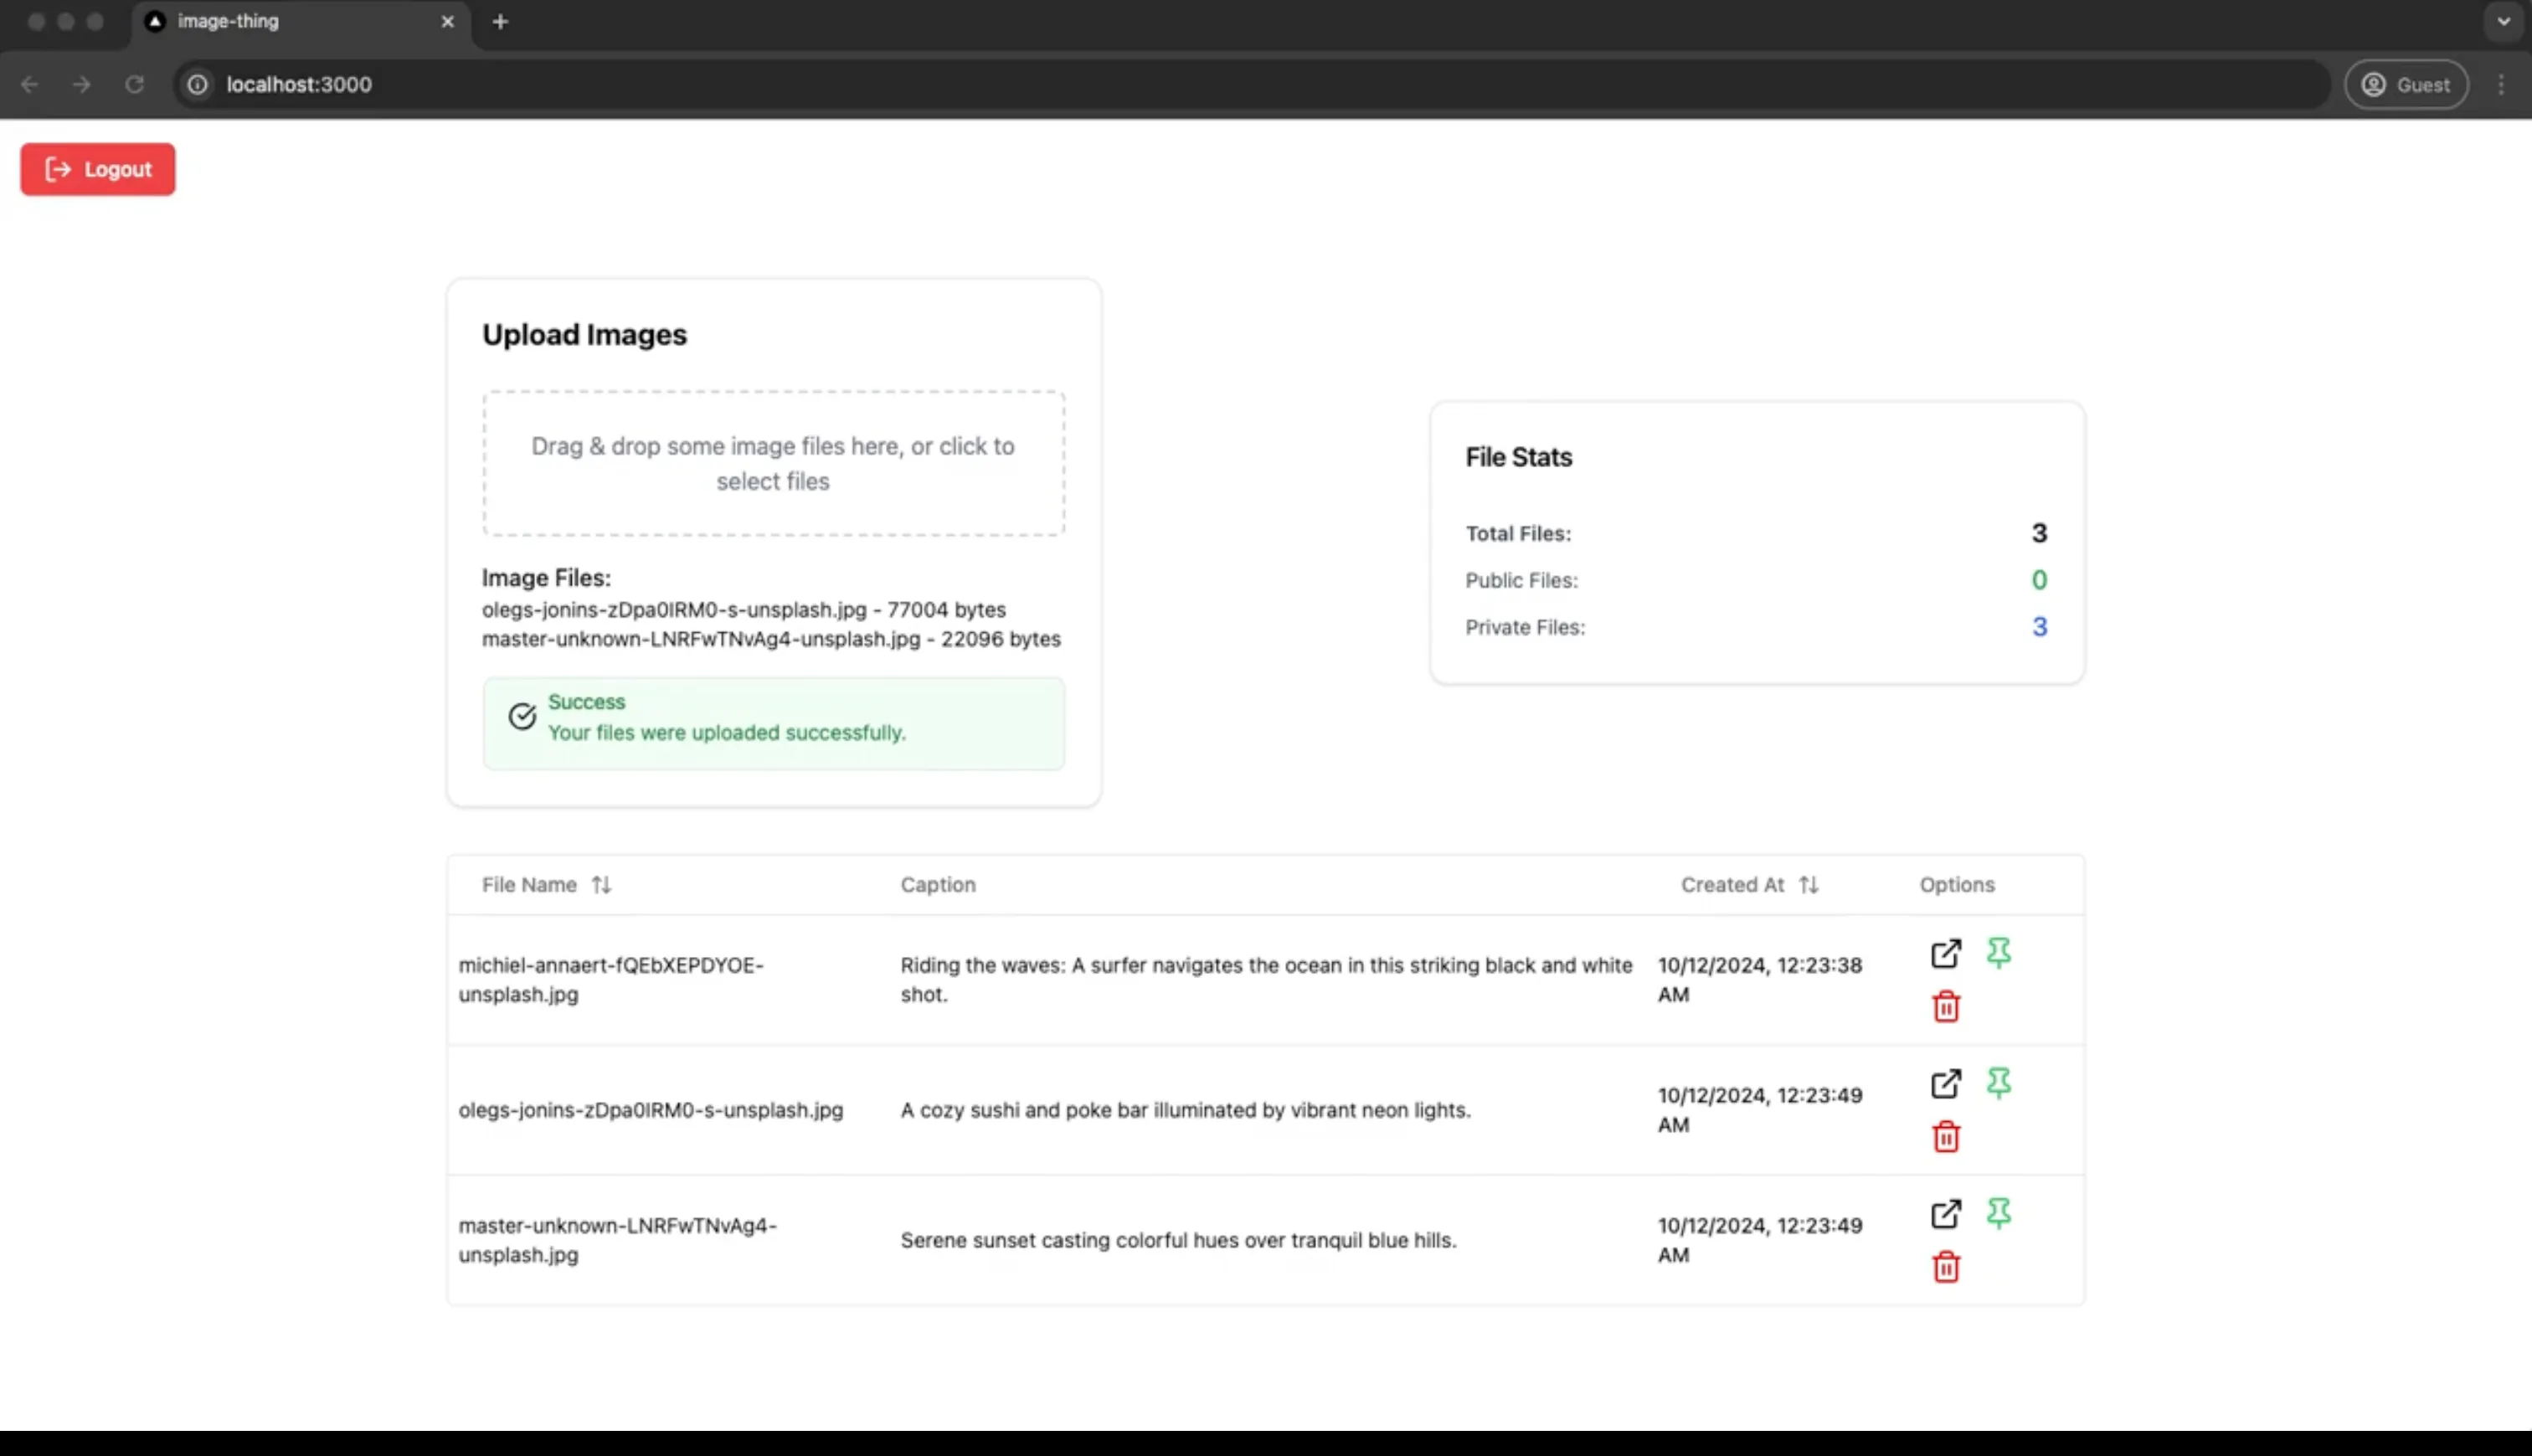Delete the michiel-annaert surfer image
The height and width of the screenshot is (1456, 2532).
tap(1945, 1006)
